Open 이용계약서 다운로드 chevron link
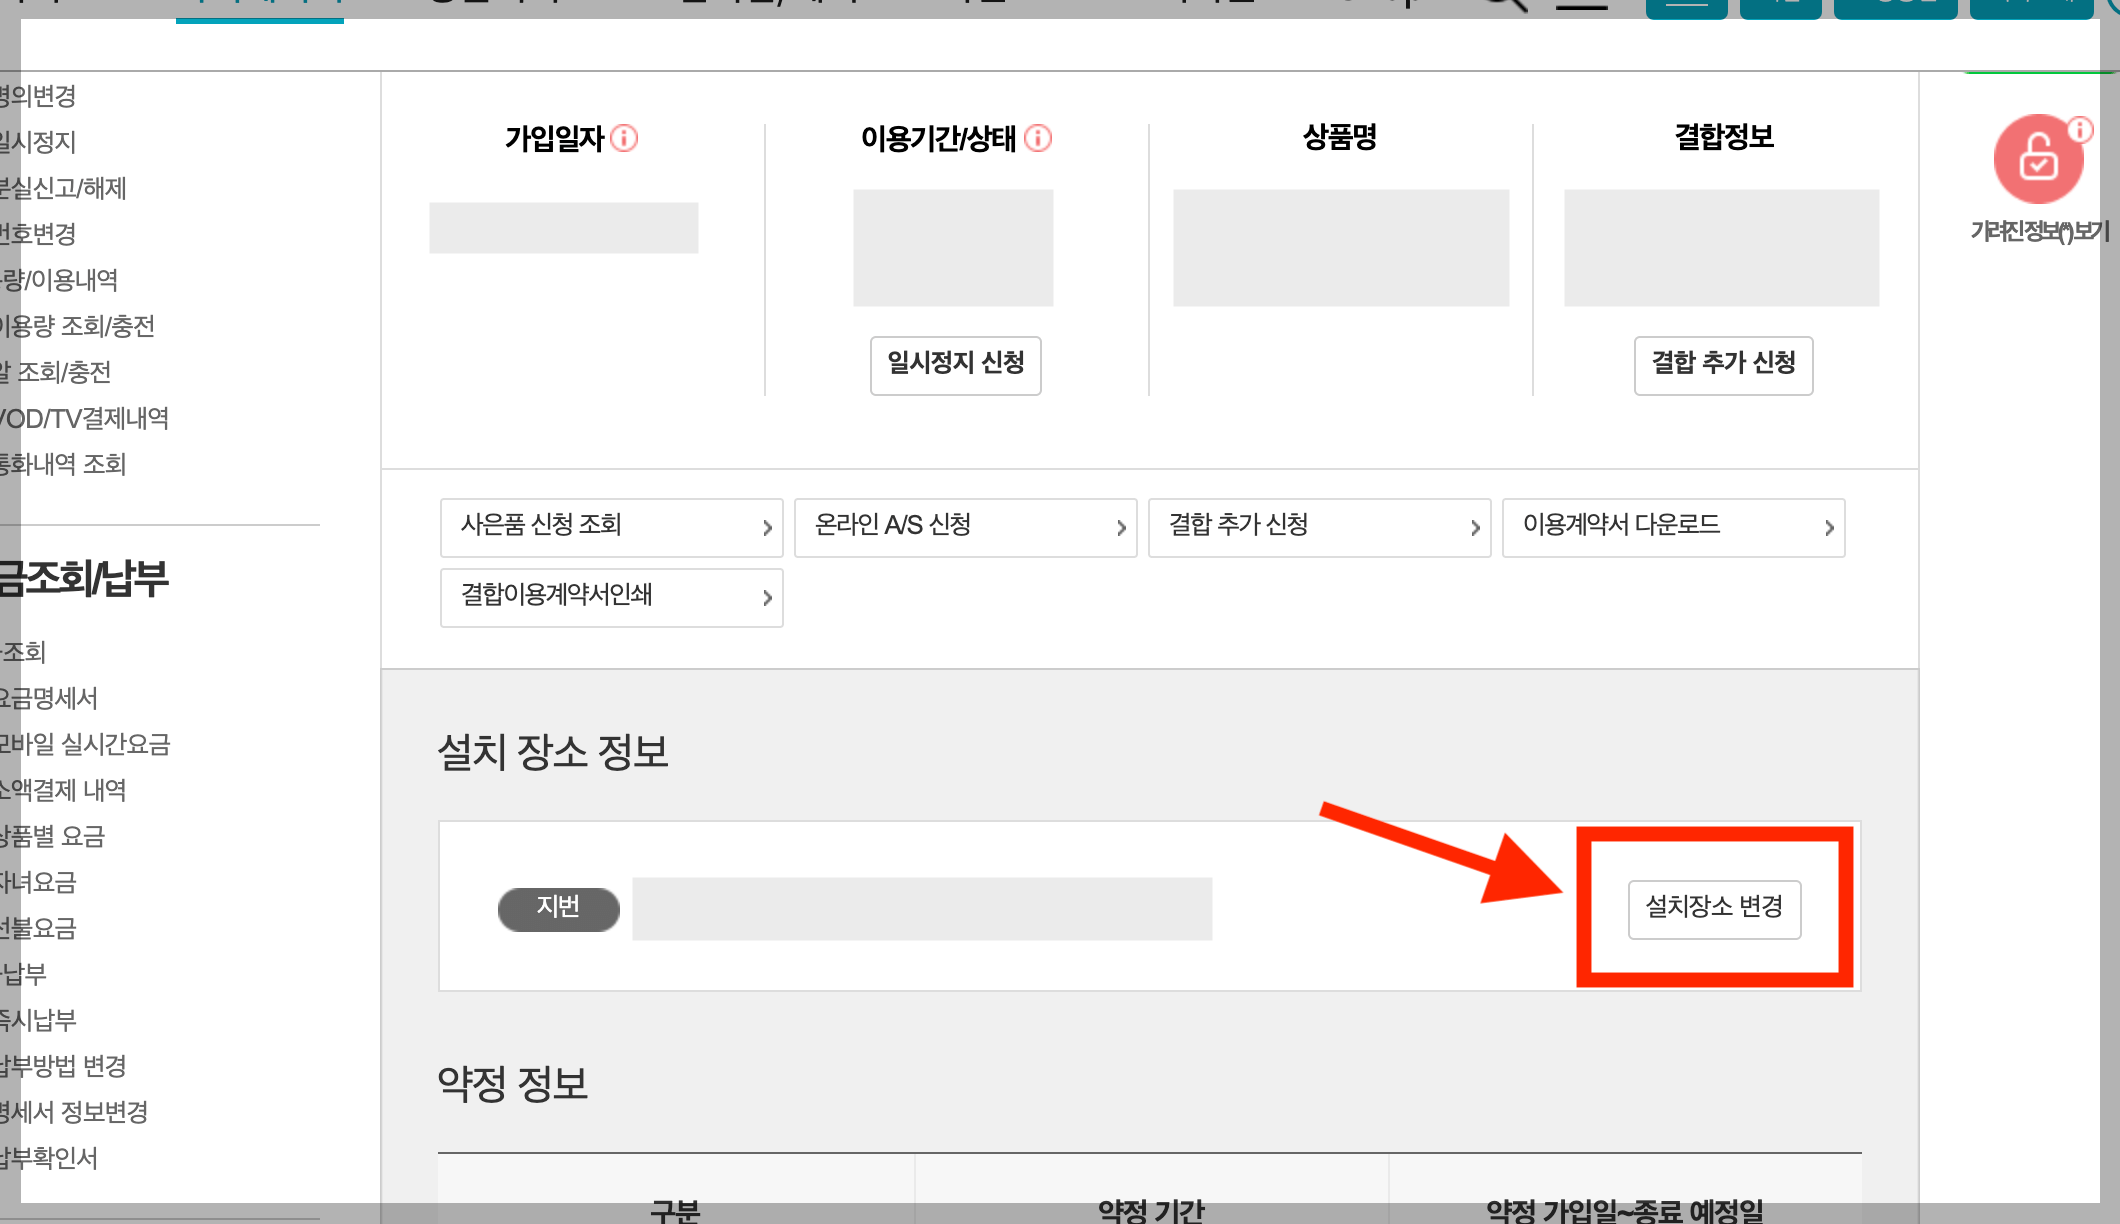The height and width of the screenshot is (1224, 2120). click(x=1673, y=527)
